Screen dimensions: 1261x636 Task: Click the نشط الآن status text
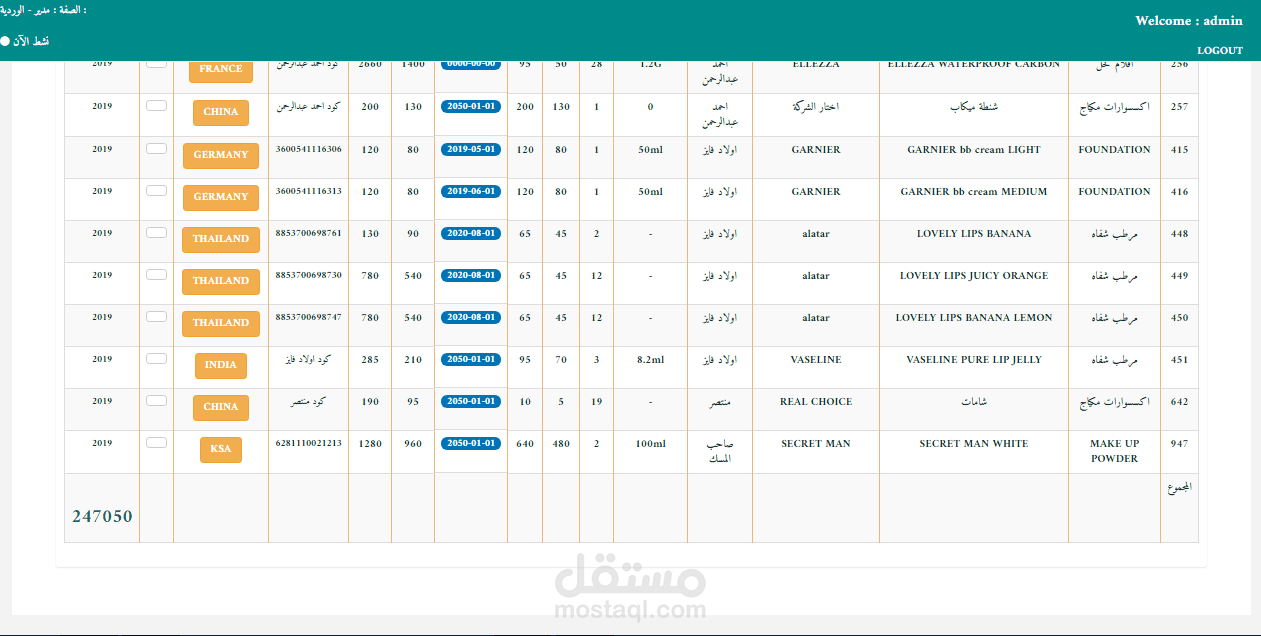pyautogui.click(x=32, y=41)
